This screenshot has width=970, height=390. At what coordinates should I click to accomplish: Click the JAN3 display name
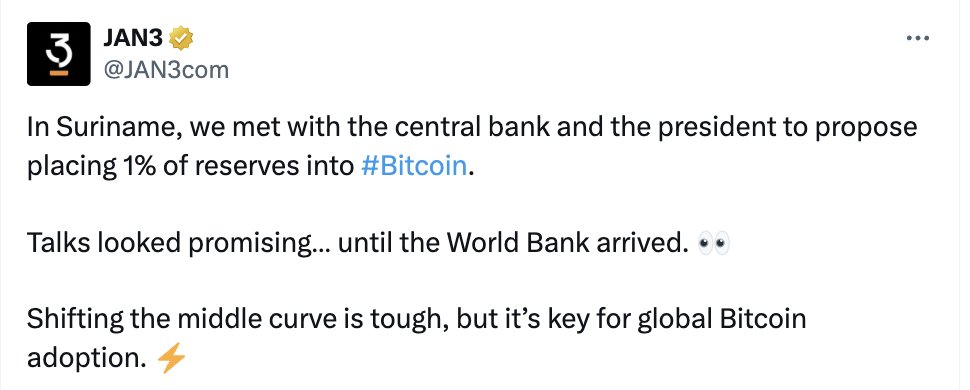coord(135,38)
